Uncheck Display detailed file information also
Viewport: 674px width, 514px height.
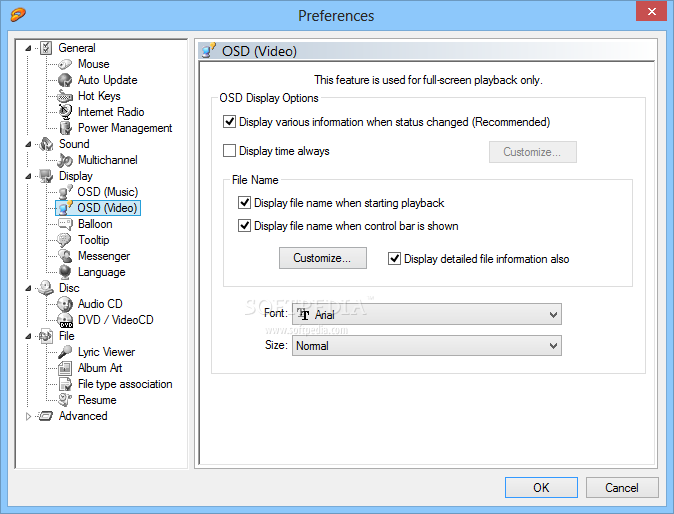click(x=395, y=259)
